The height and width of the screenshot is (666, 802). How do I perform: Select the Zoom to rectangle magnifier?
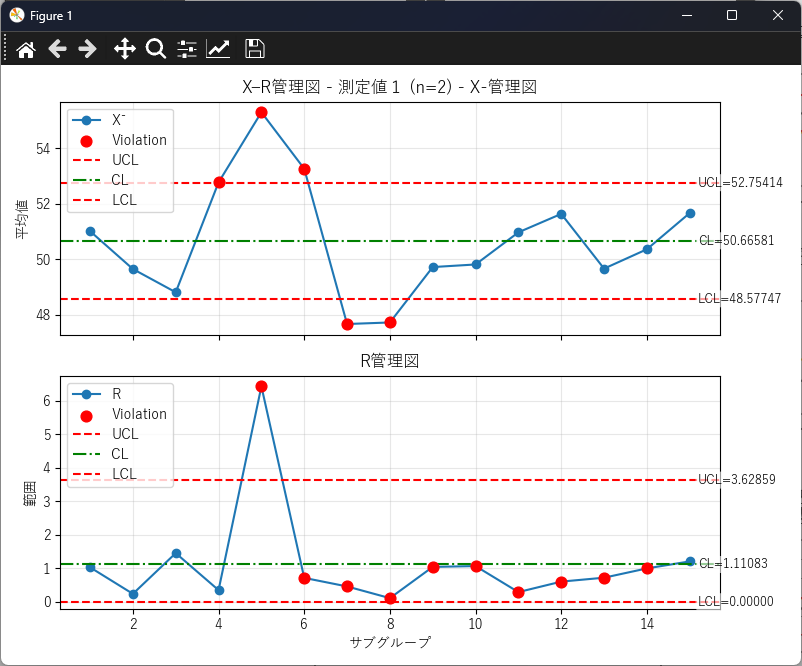(x=156, y=49)
